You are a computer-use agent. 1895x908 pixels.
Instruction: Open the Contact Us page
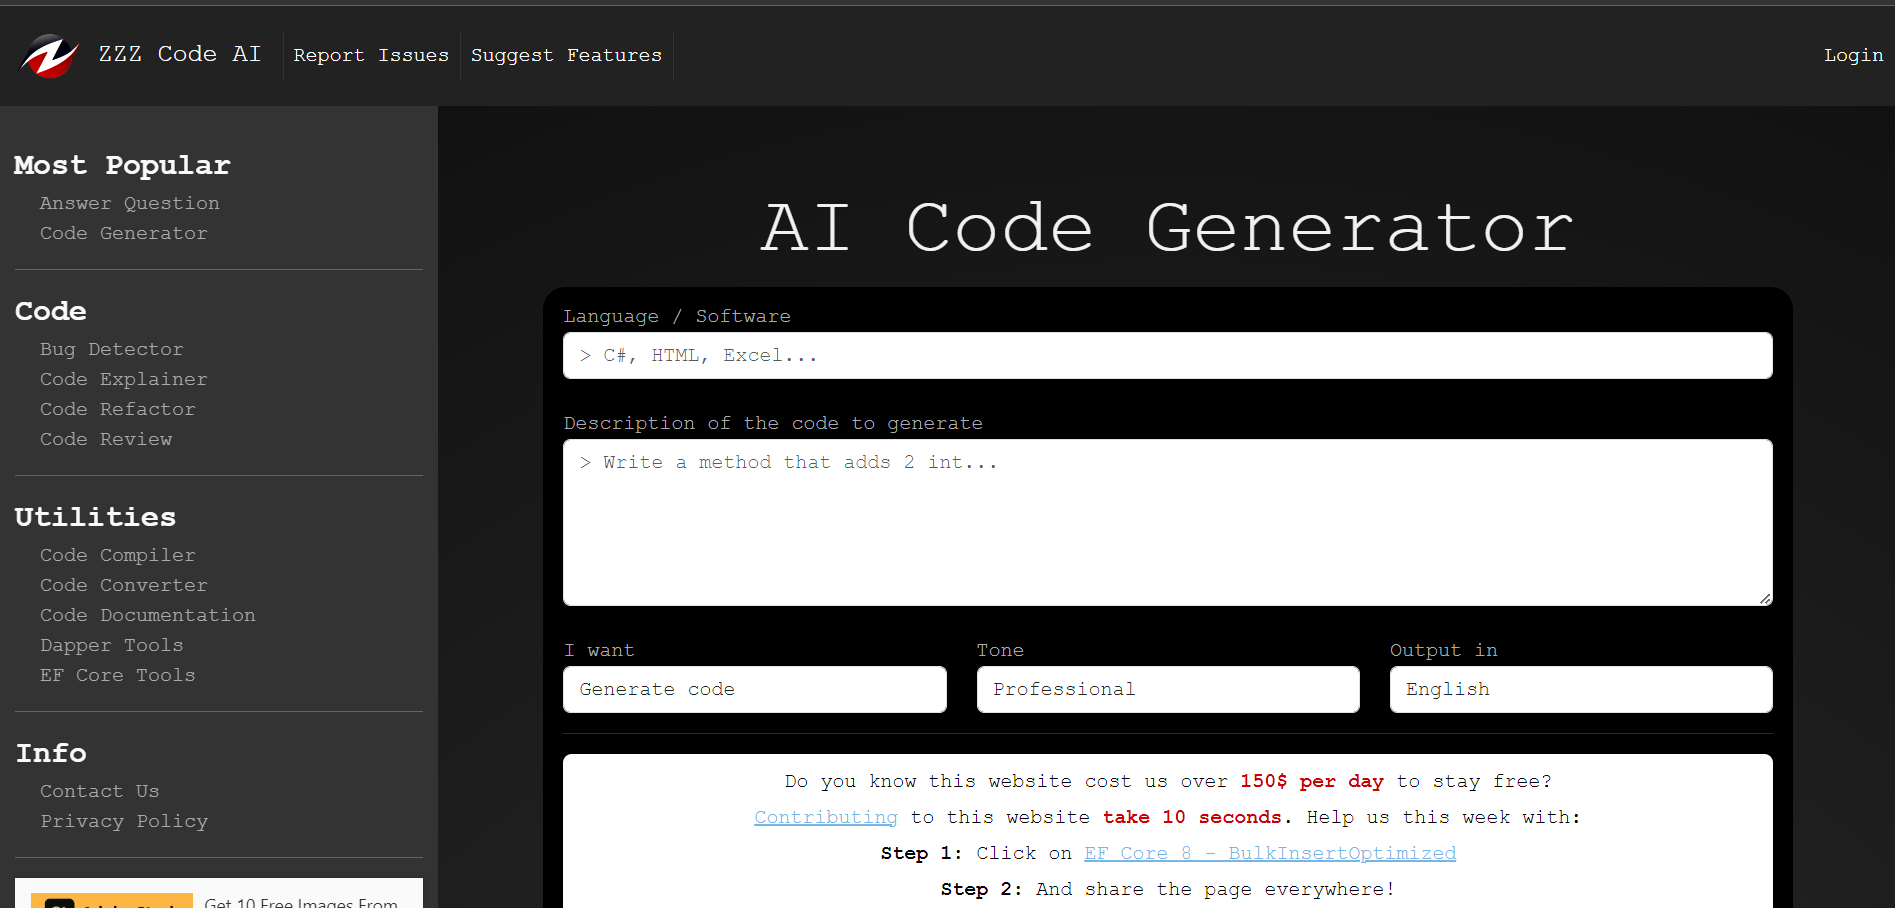pos(99,791)
